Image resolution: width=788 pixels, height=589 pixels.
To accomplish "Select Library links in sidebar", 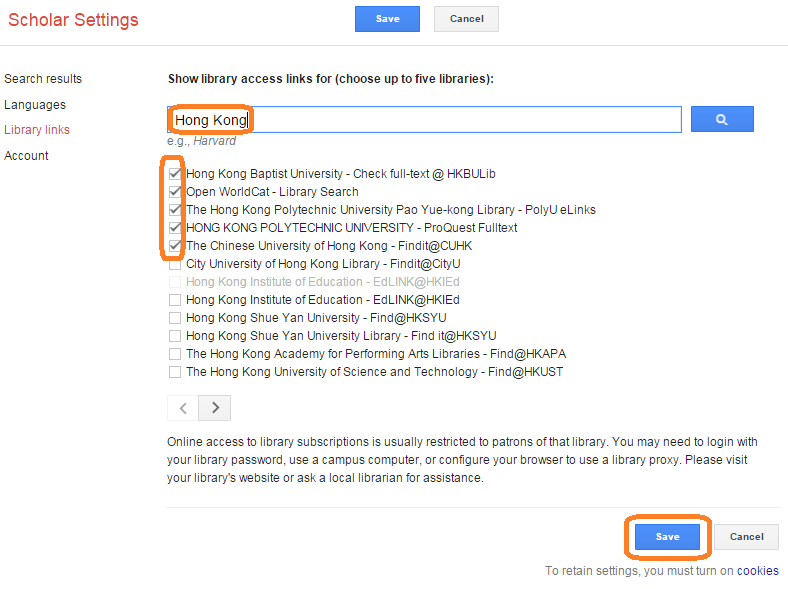I will (x=37, y=130).
